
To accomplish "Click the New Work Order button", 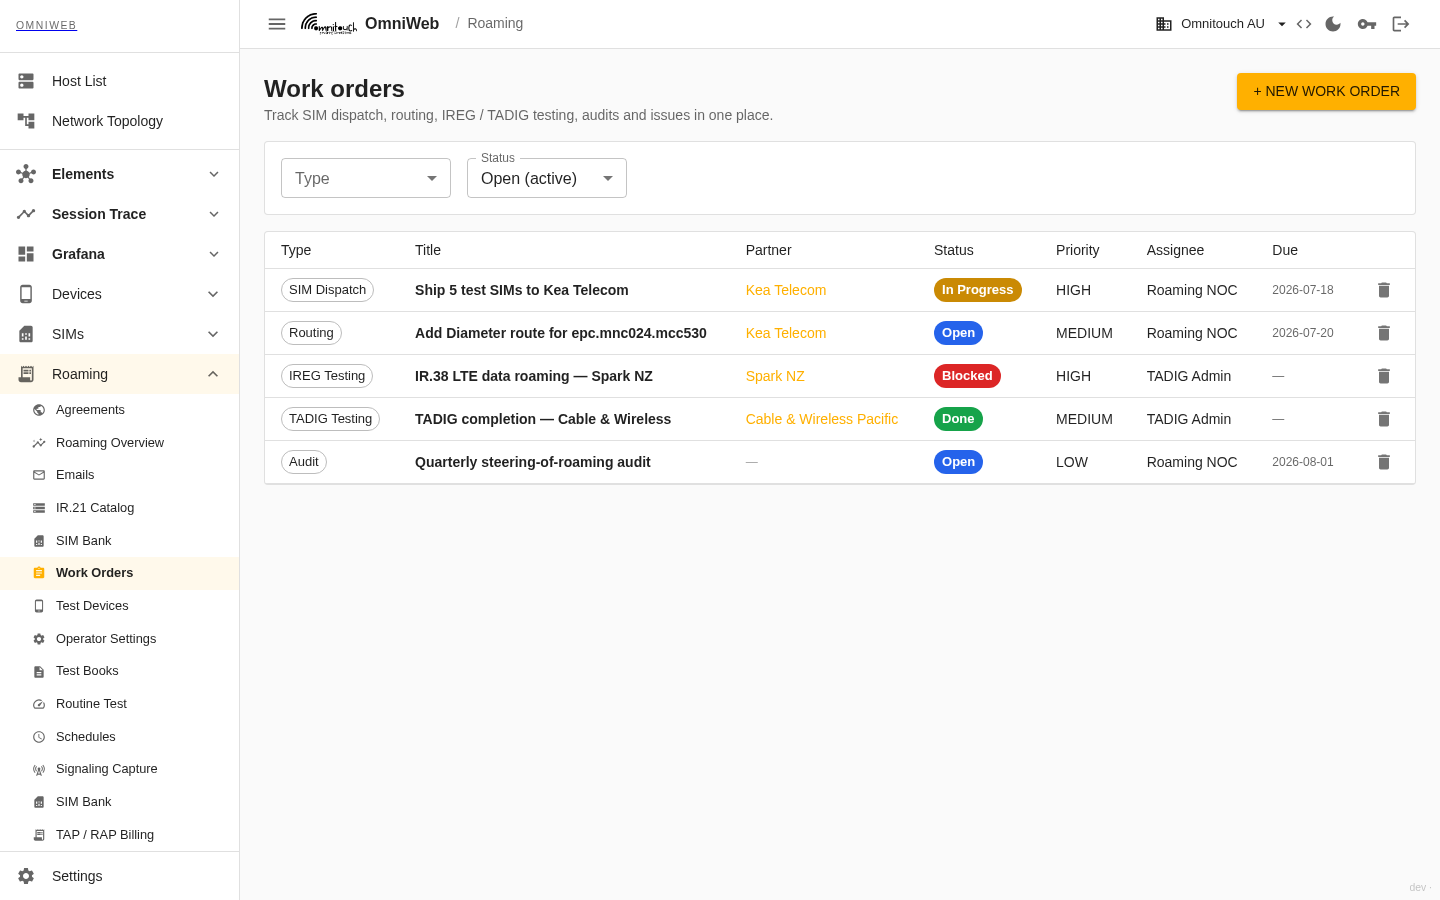I will tap(1326, 91).
